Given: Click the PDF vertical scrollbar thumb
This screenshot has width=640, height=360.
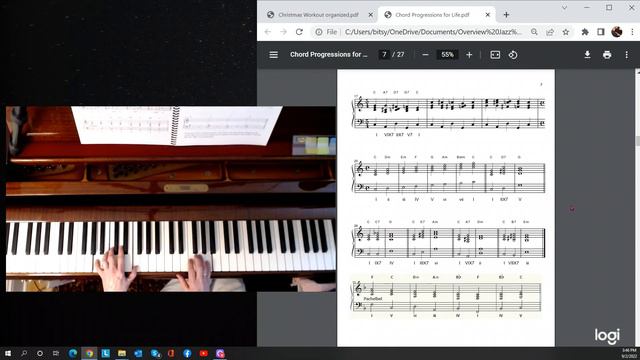Looking at the screenshot, I should coord(638,141).
